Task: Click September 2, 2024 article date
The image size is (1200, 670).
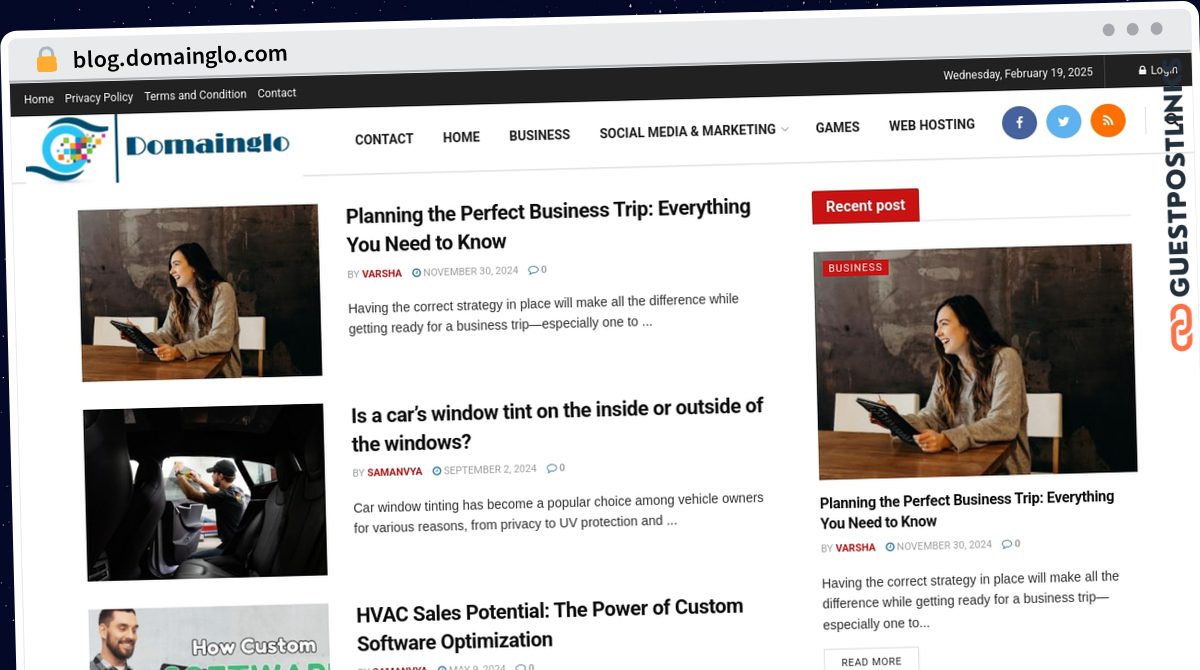Action: click(490, 469)
